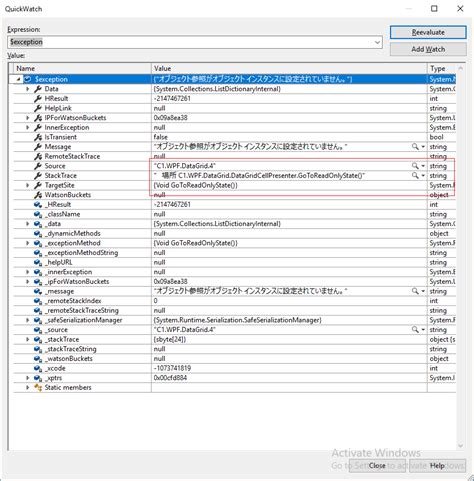
Task: Click magnifier icon on the StackTrace row
Action: tap(415, 175)
